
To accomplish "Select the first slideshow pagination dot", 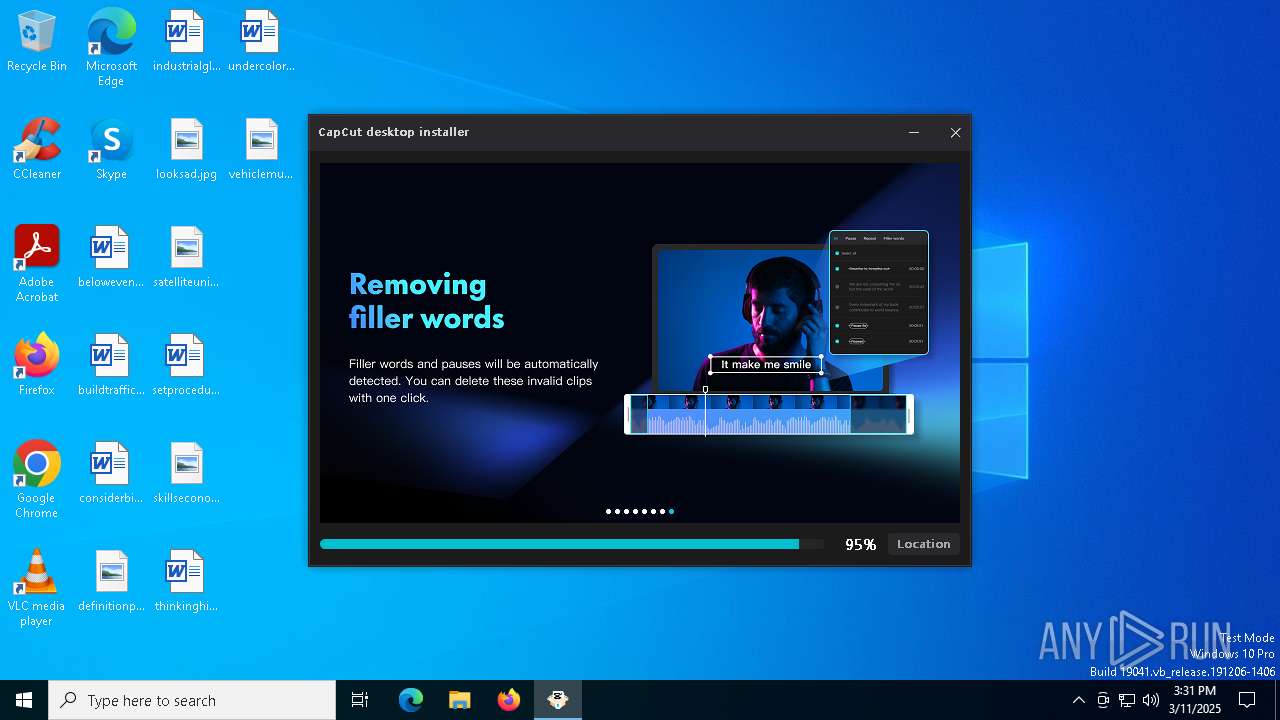I will (x=608, y=511).
